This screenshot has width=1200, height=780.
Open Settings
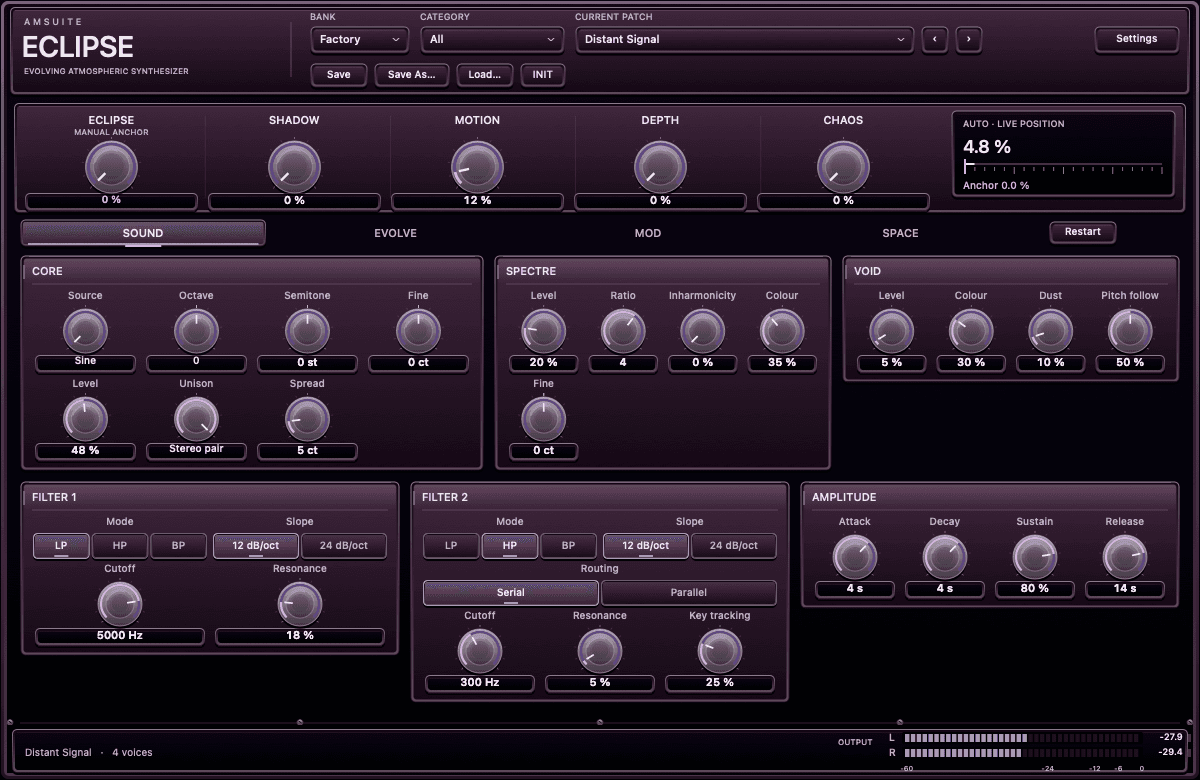click(1136, 39)
